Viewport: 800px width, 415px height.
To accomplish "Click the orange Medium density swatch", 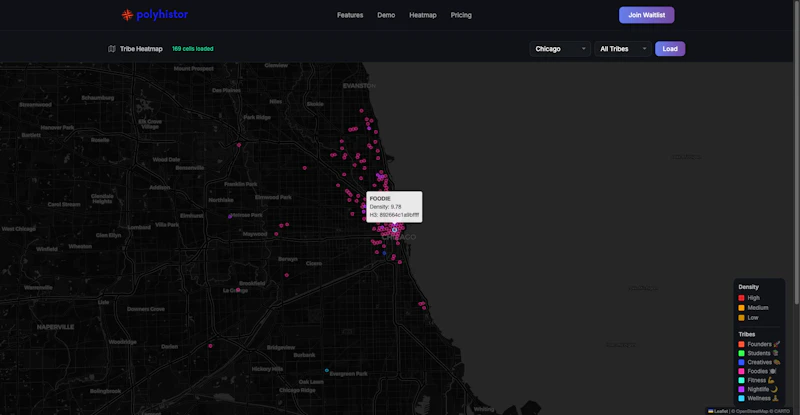I will click(x=741, y=308).
